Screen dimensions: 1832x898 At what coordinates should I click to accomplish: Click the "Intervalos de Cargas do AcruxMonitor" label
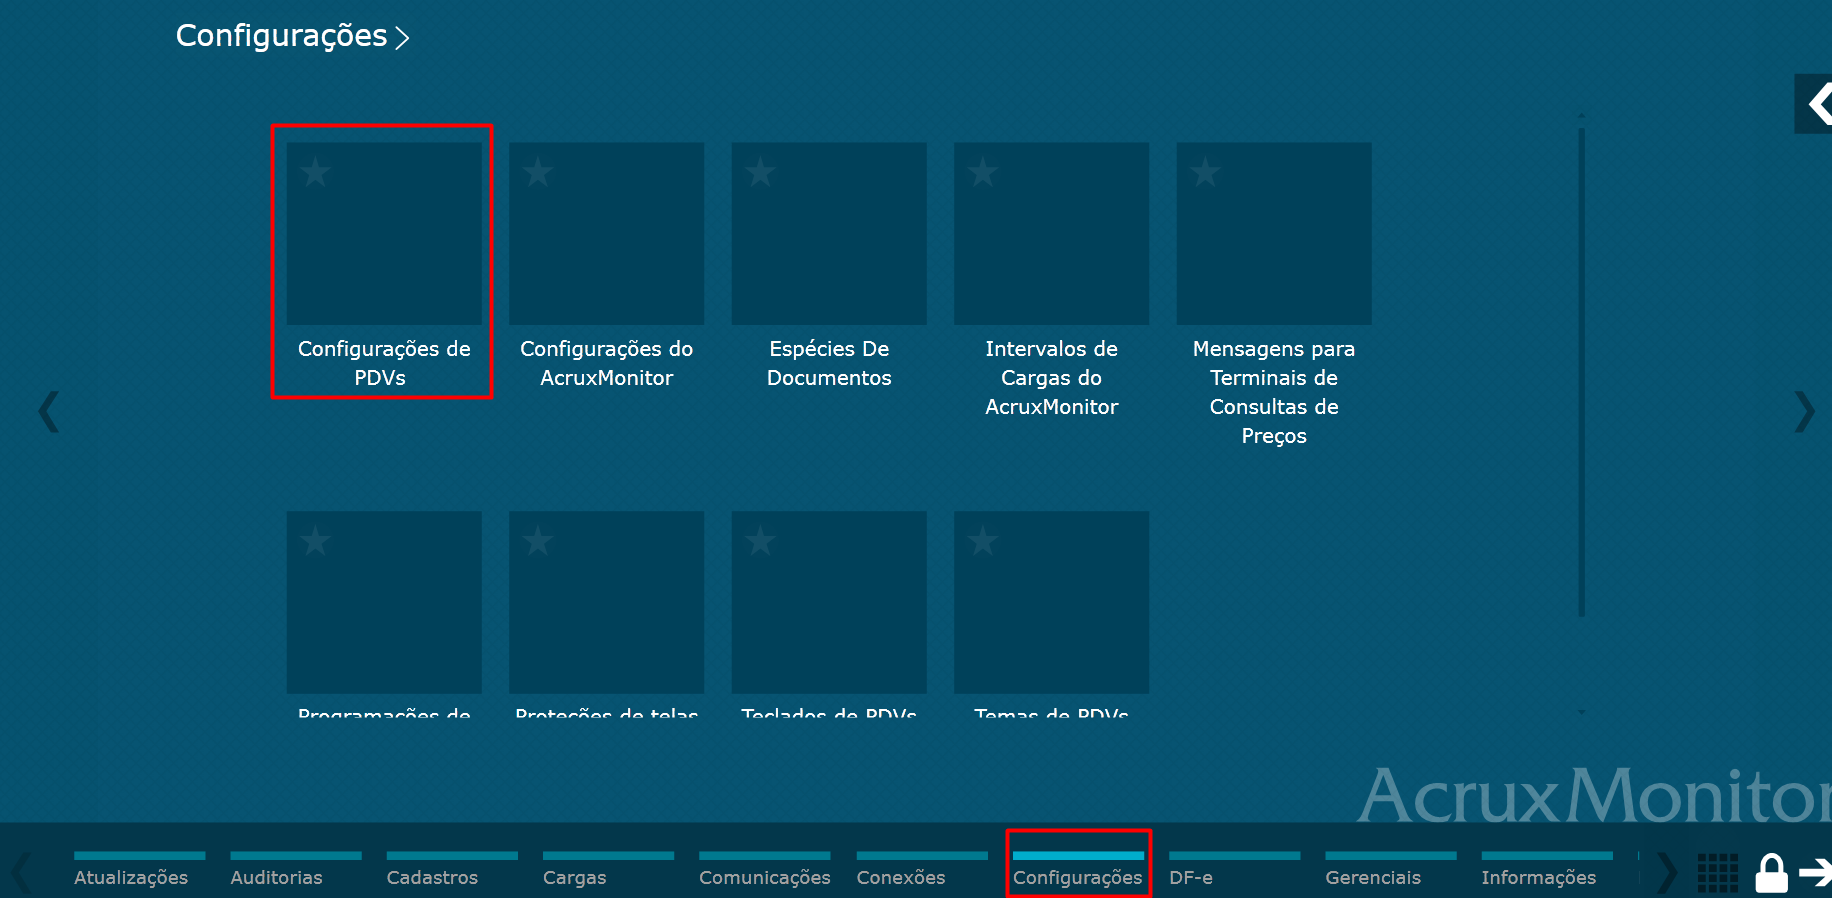tap(1052, 378)
